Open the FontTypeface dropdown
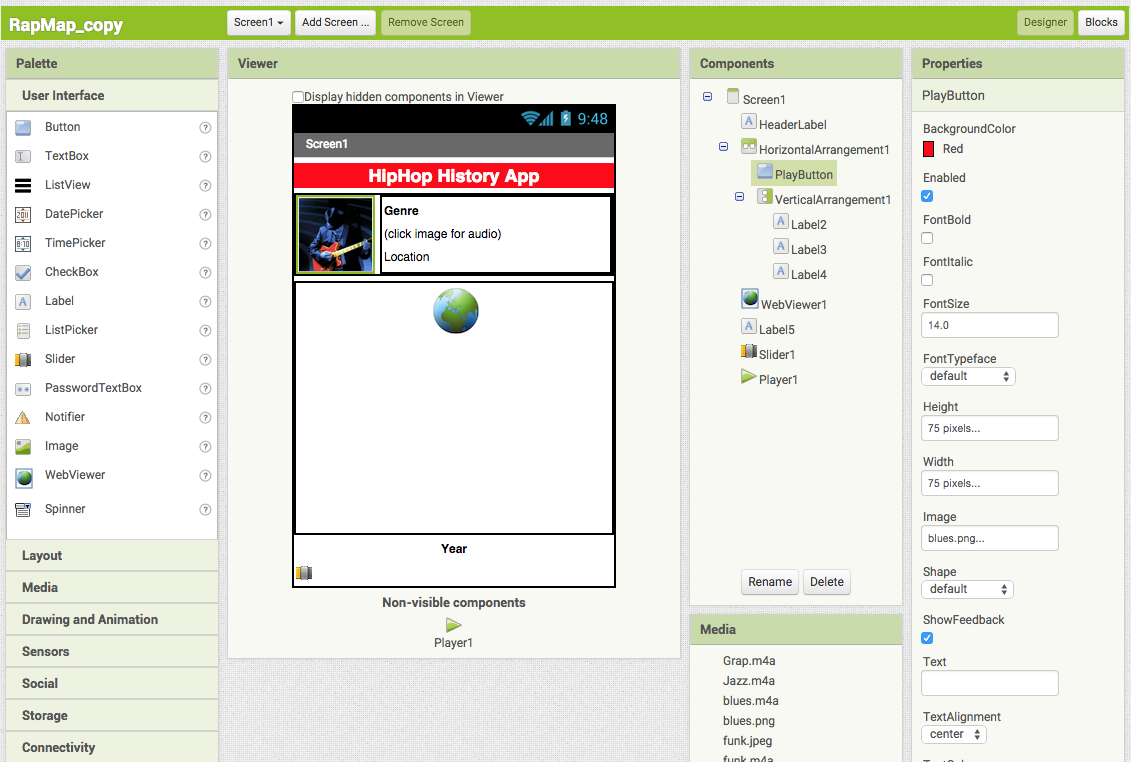 (968, 376)
